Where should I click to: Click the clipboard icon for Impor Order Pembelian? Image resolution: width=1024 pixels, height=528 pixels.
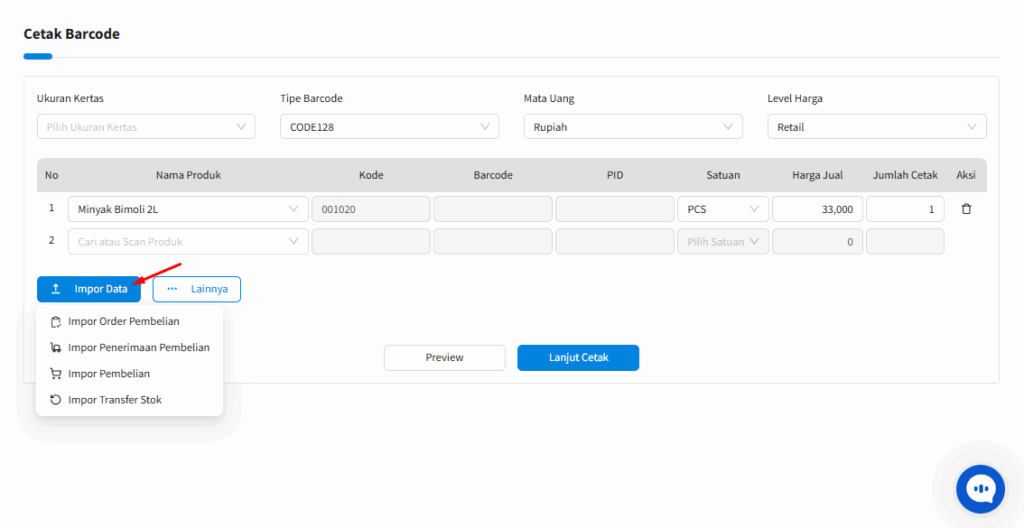point(56,322)
